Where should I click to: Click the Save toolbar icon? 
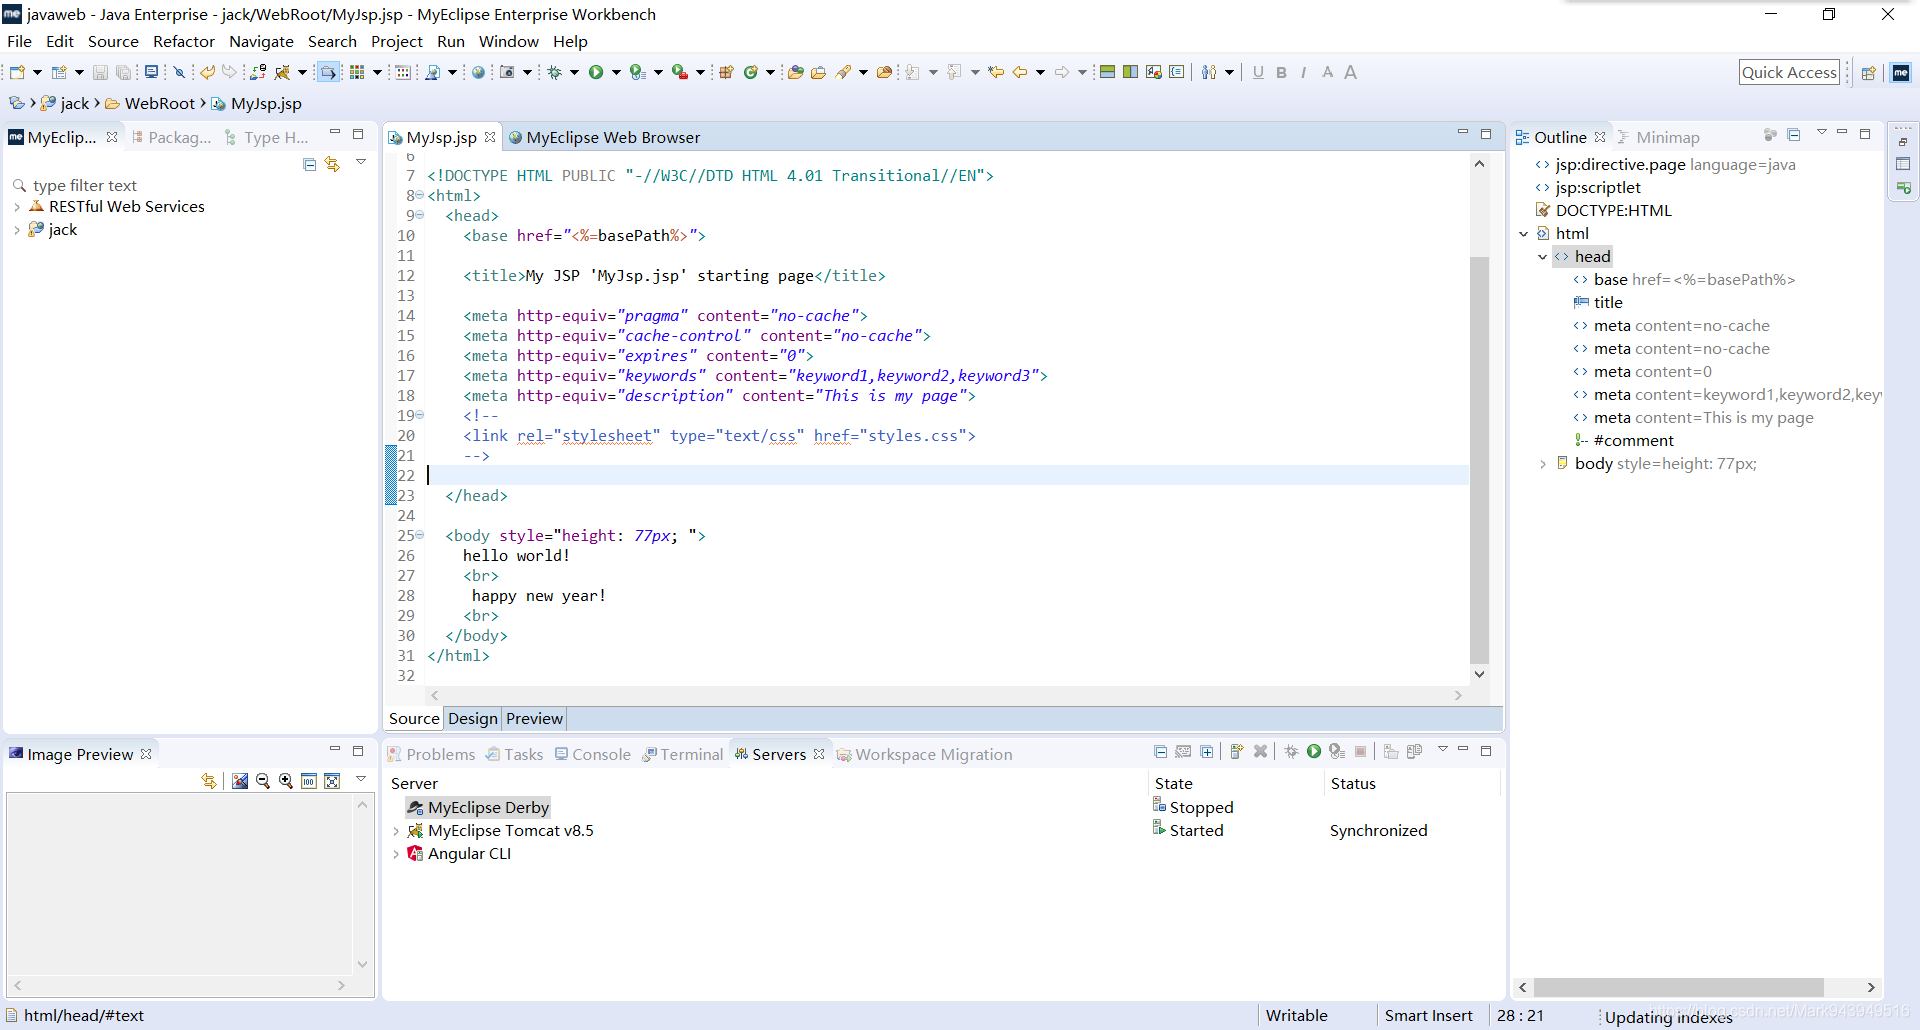(x=100, y=72)
